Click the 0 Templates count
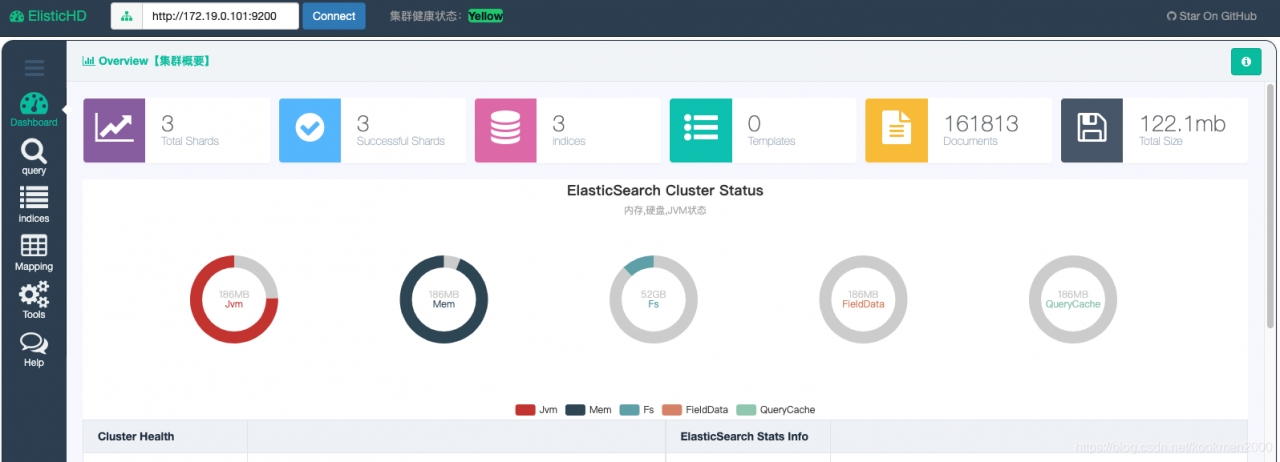 754,123
